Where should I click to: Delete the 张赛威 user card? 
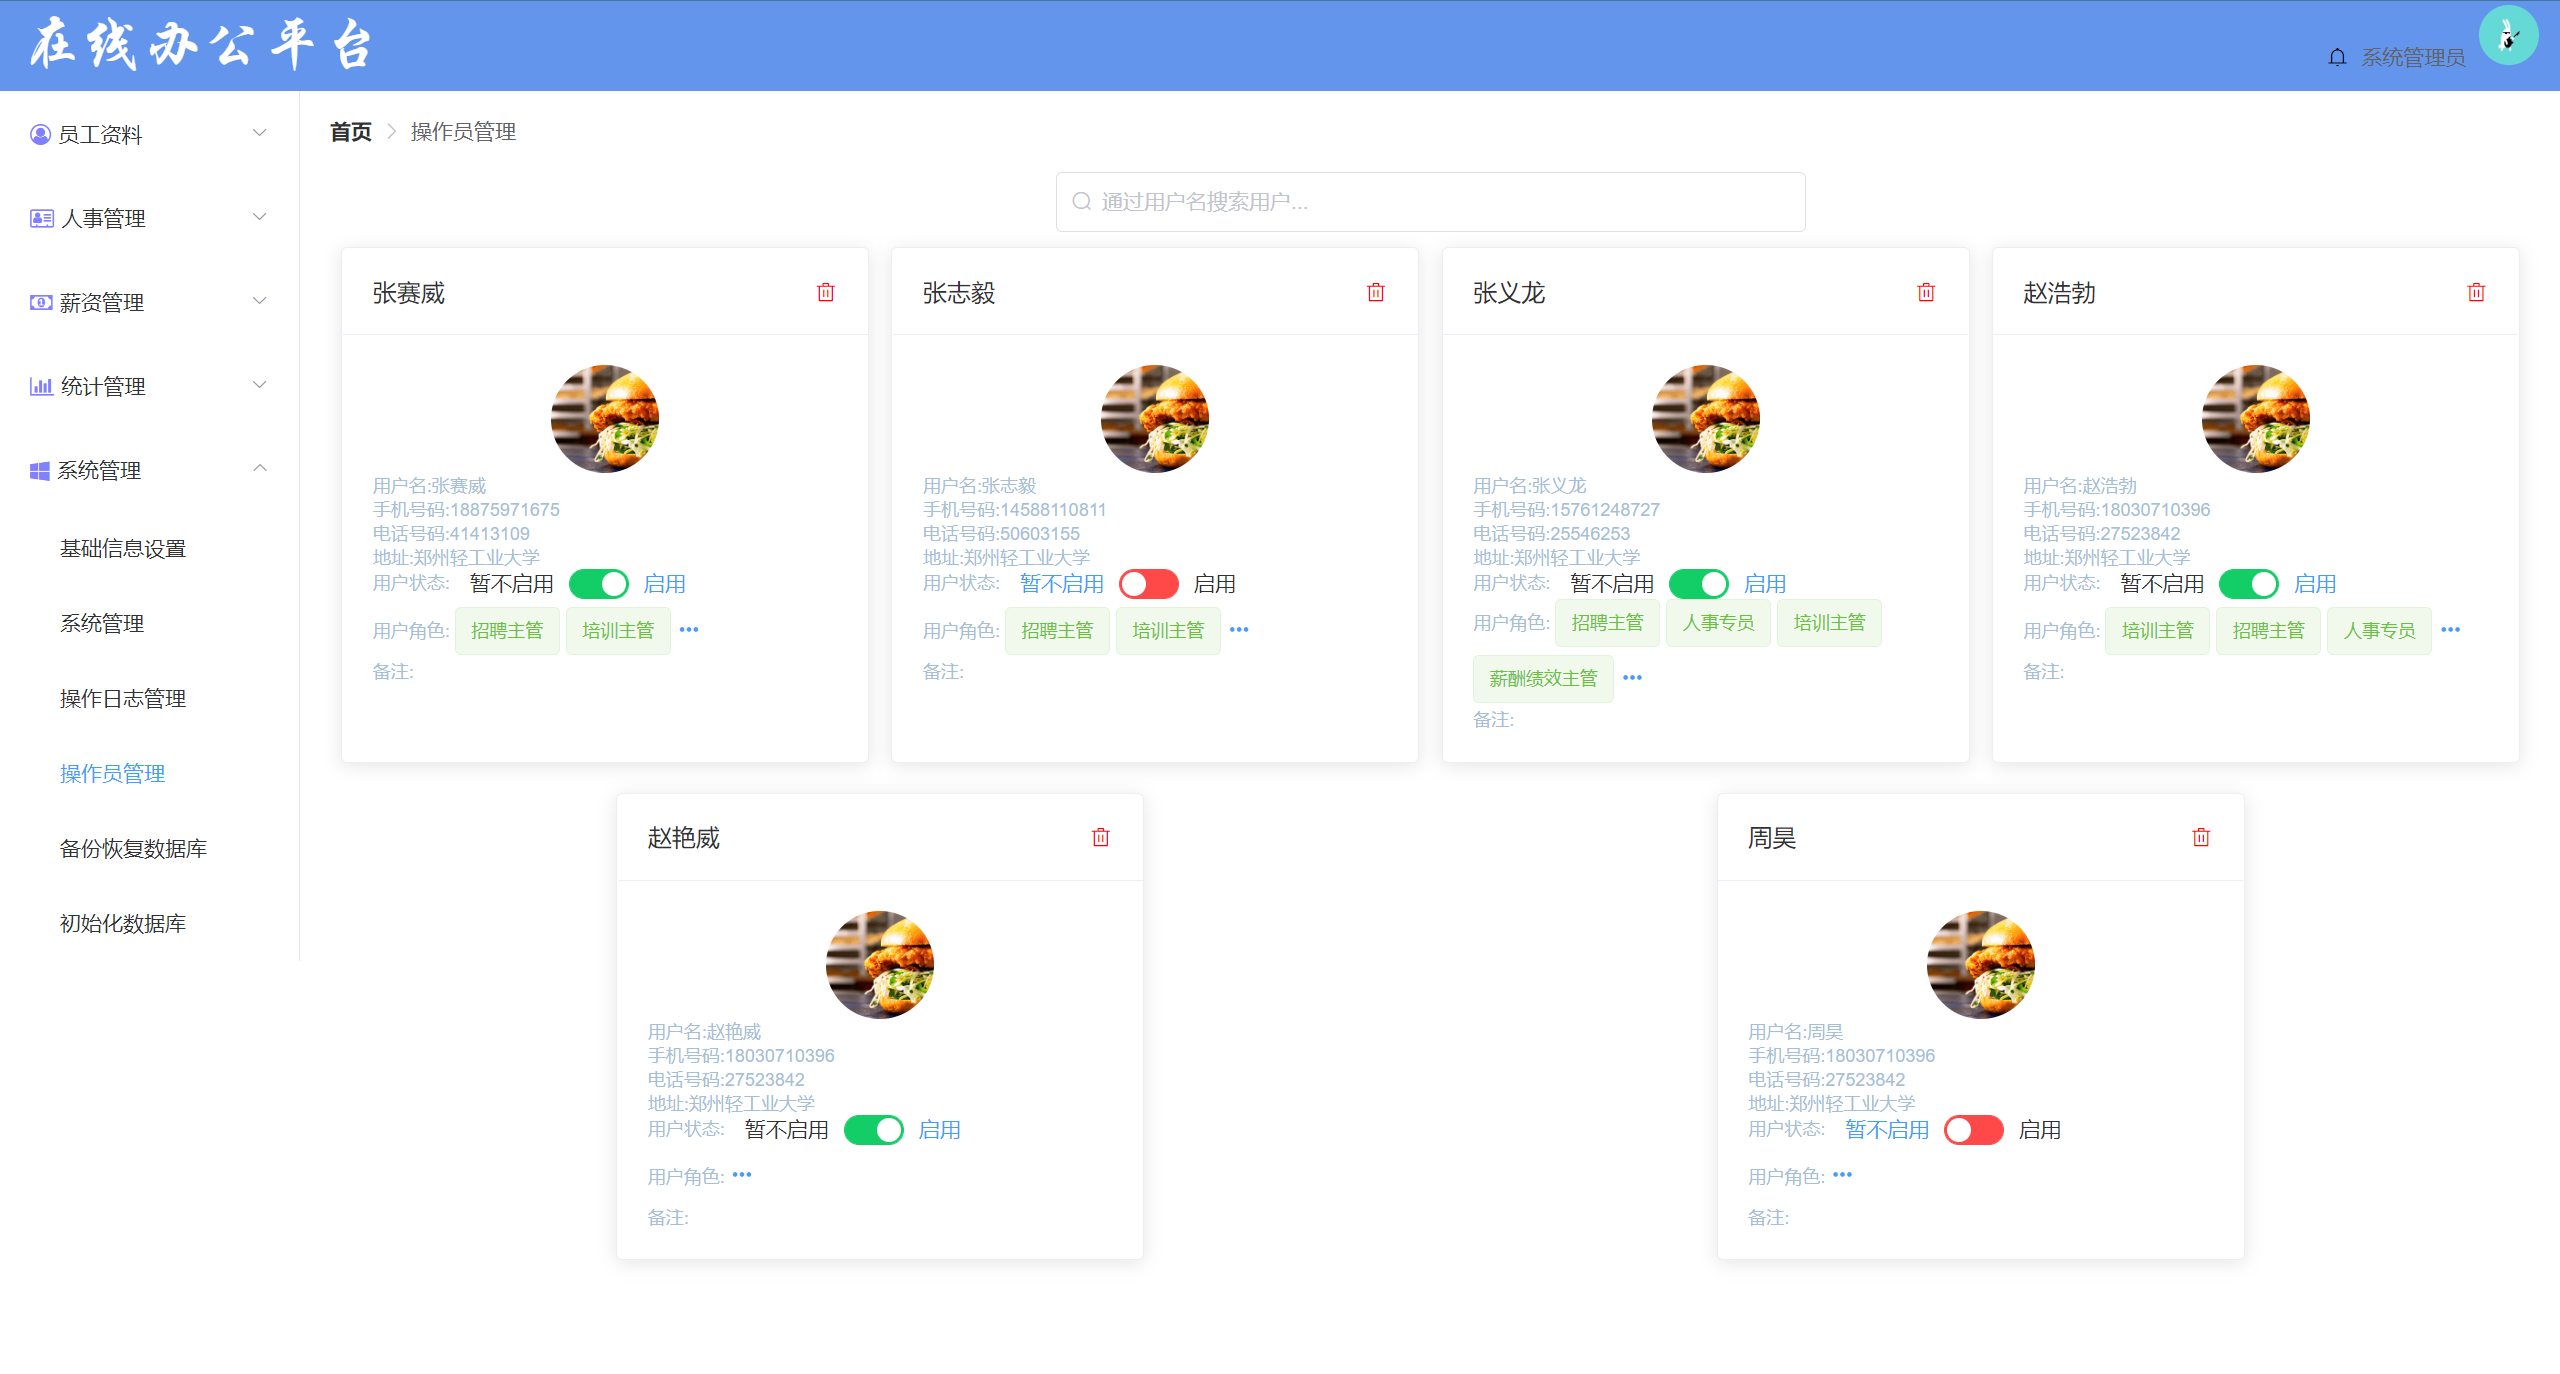tap(825, 292)
